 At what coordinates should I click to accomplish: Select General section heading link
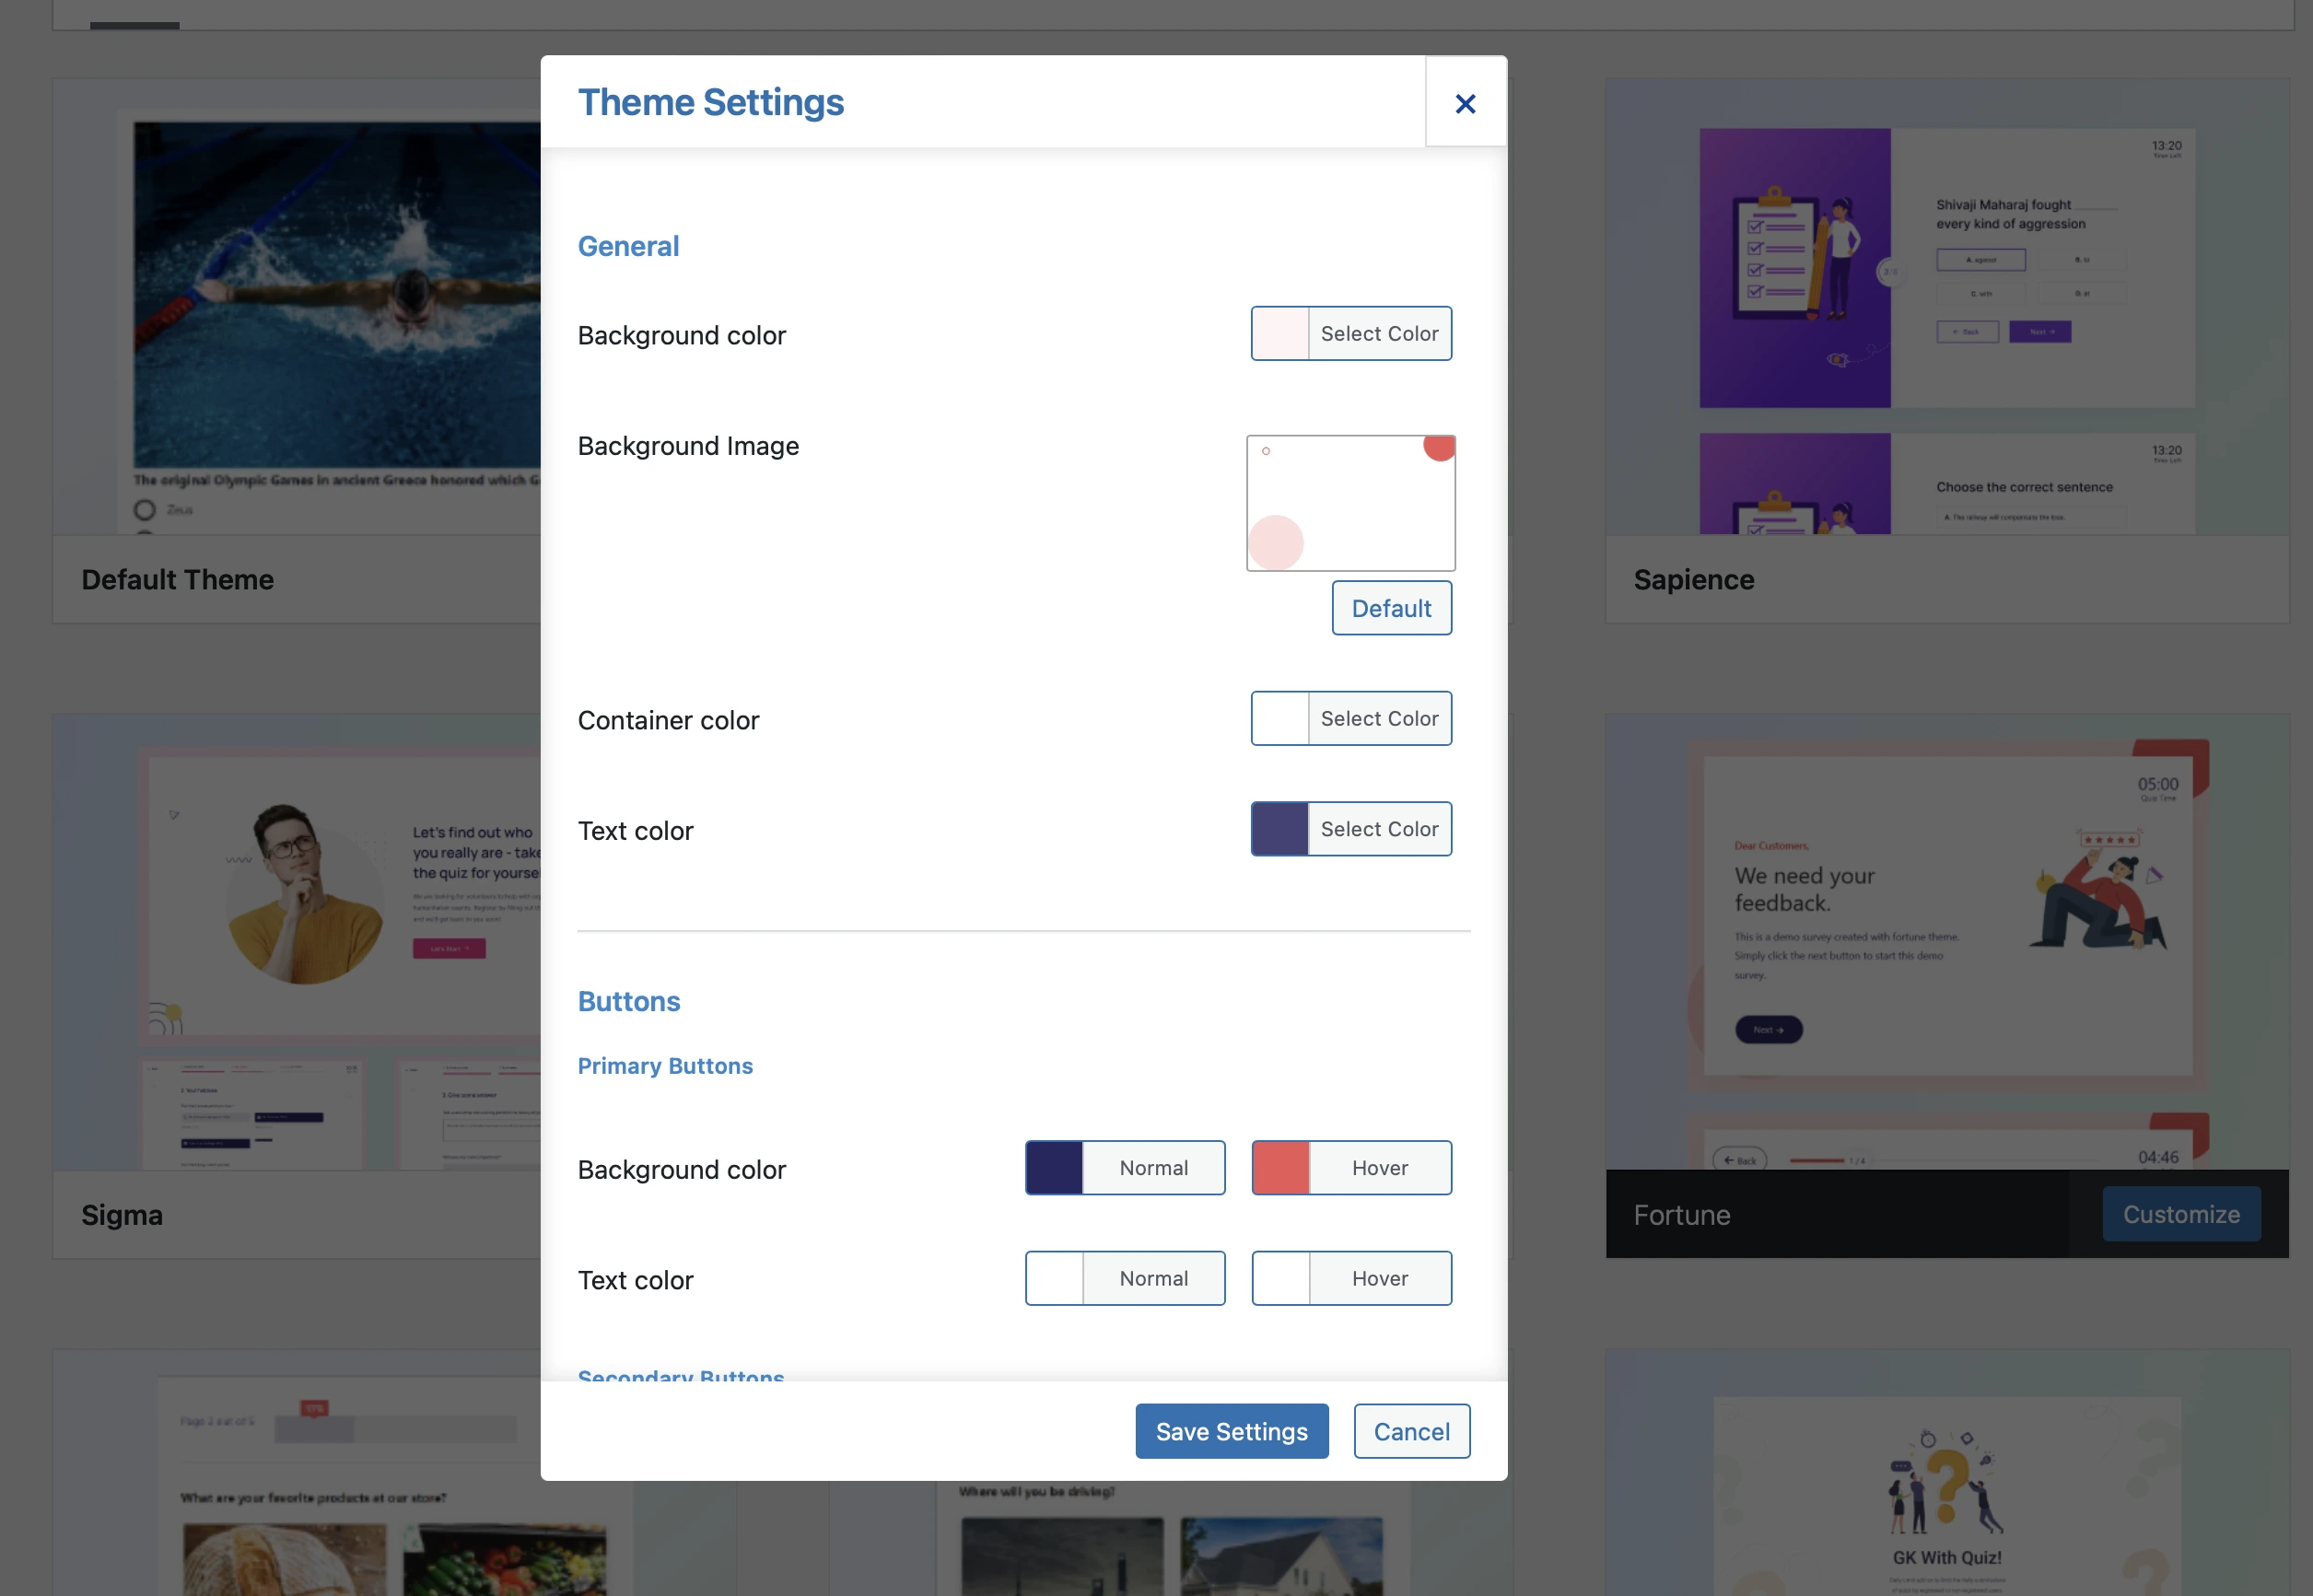(627, 246)
